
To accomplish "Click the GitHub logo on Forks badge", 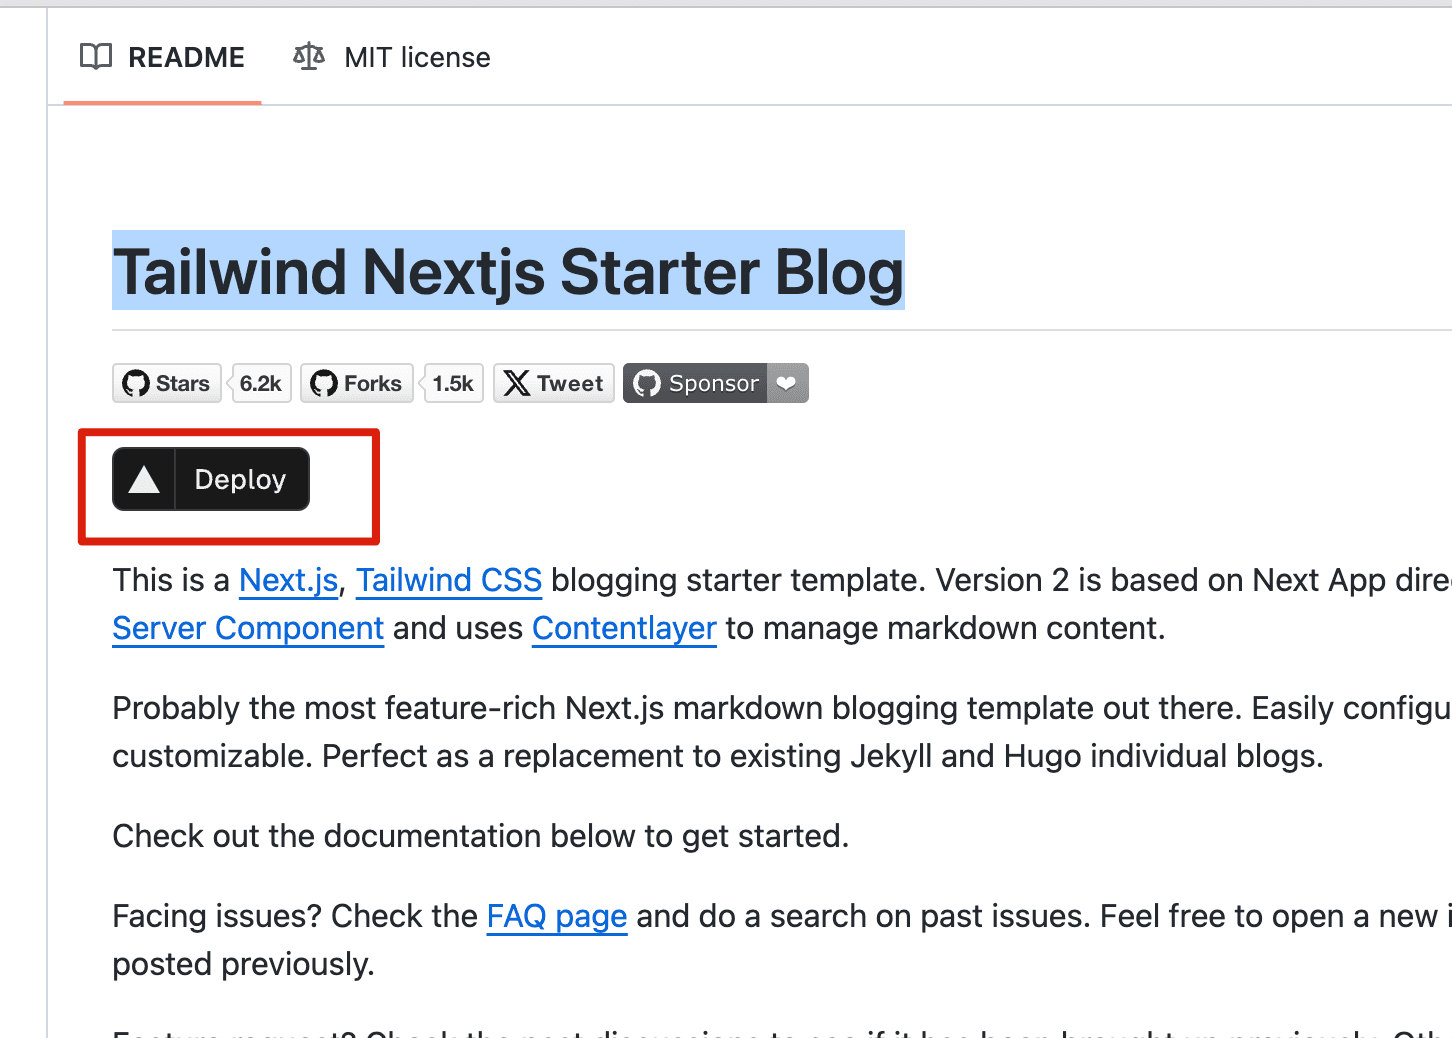I will (324, 384).
